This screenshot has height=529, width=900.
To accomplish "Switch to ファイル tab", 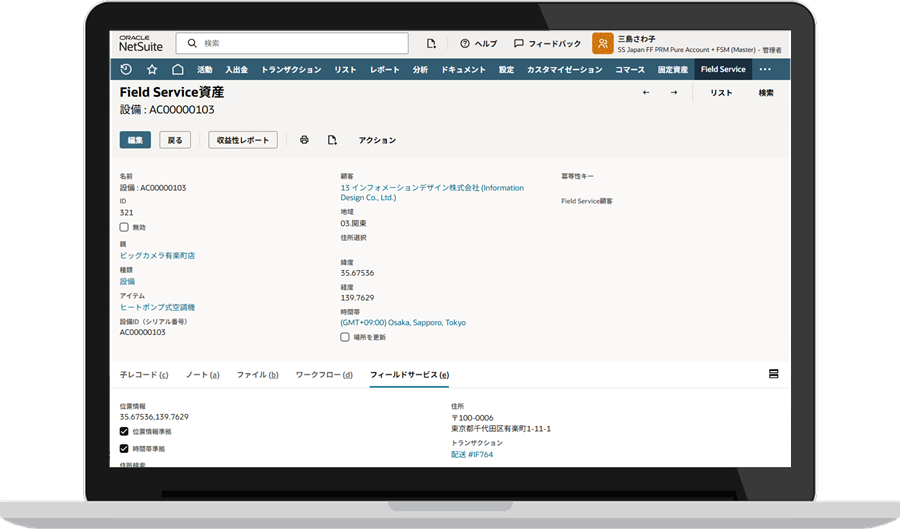I will coord(258,375).
